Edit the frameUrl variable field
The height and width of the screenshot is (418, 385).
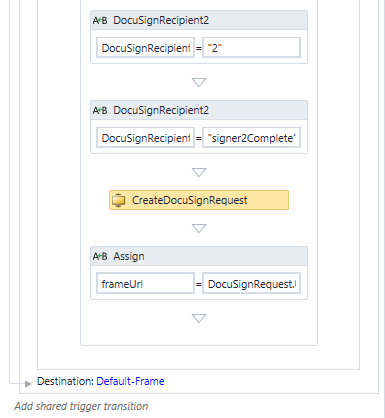[x=145, y=283]
